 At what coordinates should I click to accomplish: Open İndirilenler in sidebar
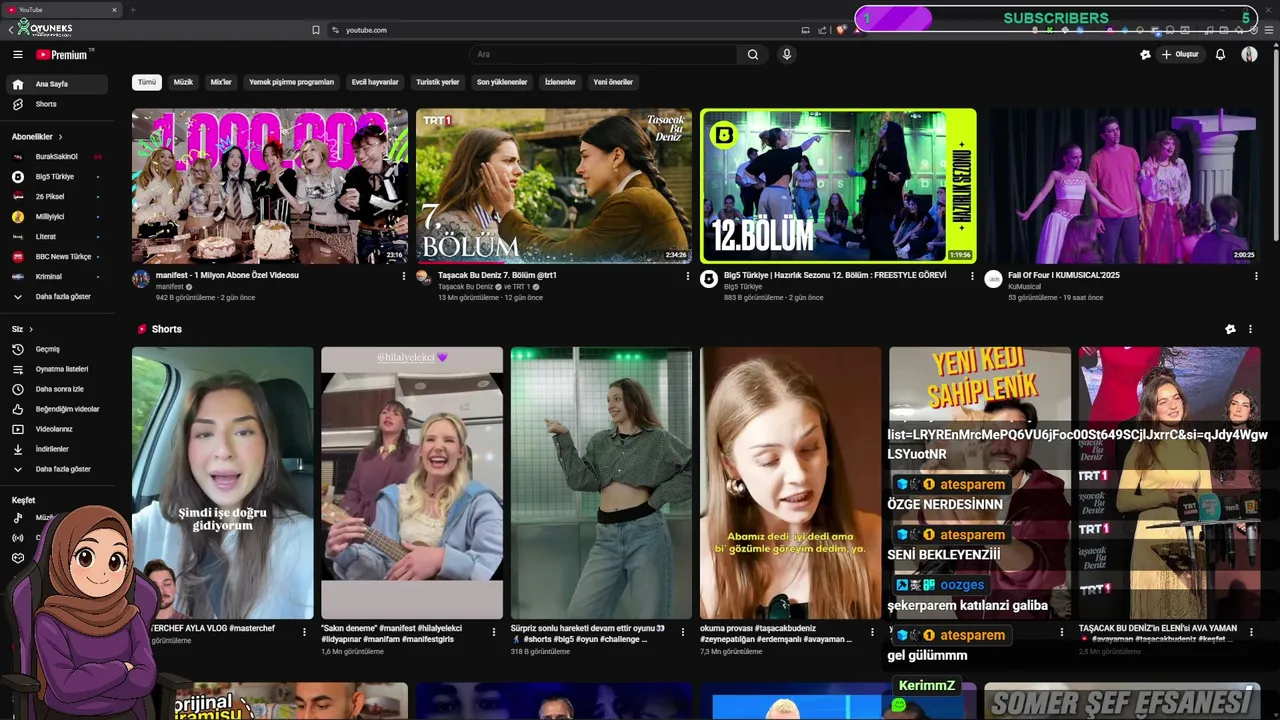tap(56, 449)
